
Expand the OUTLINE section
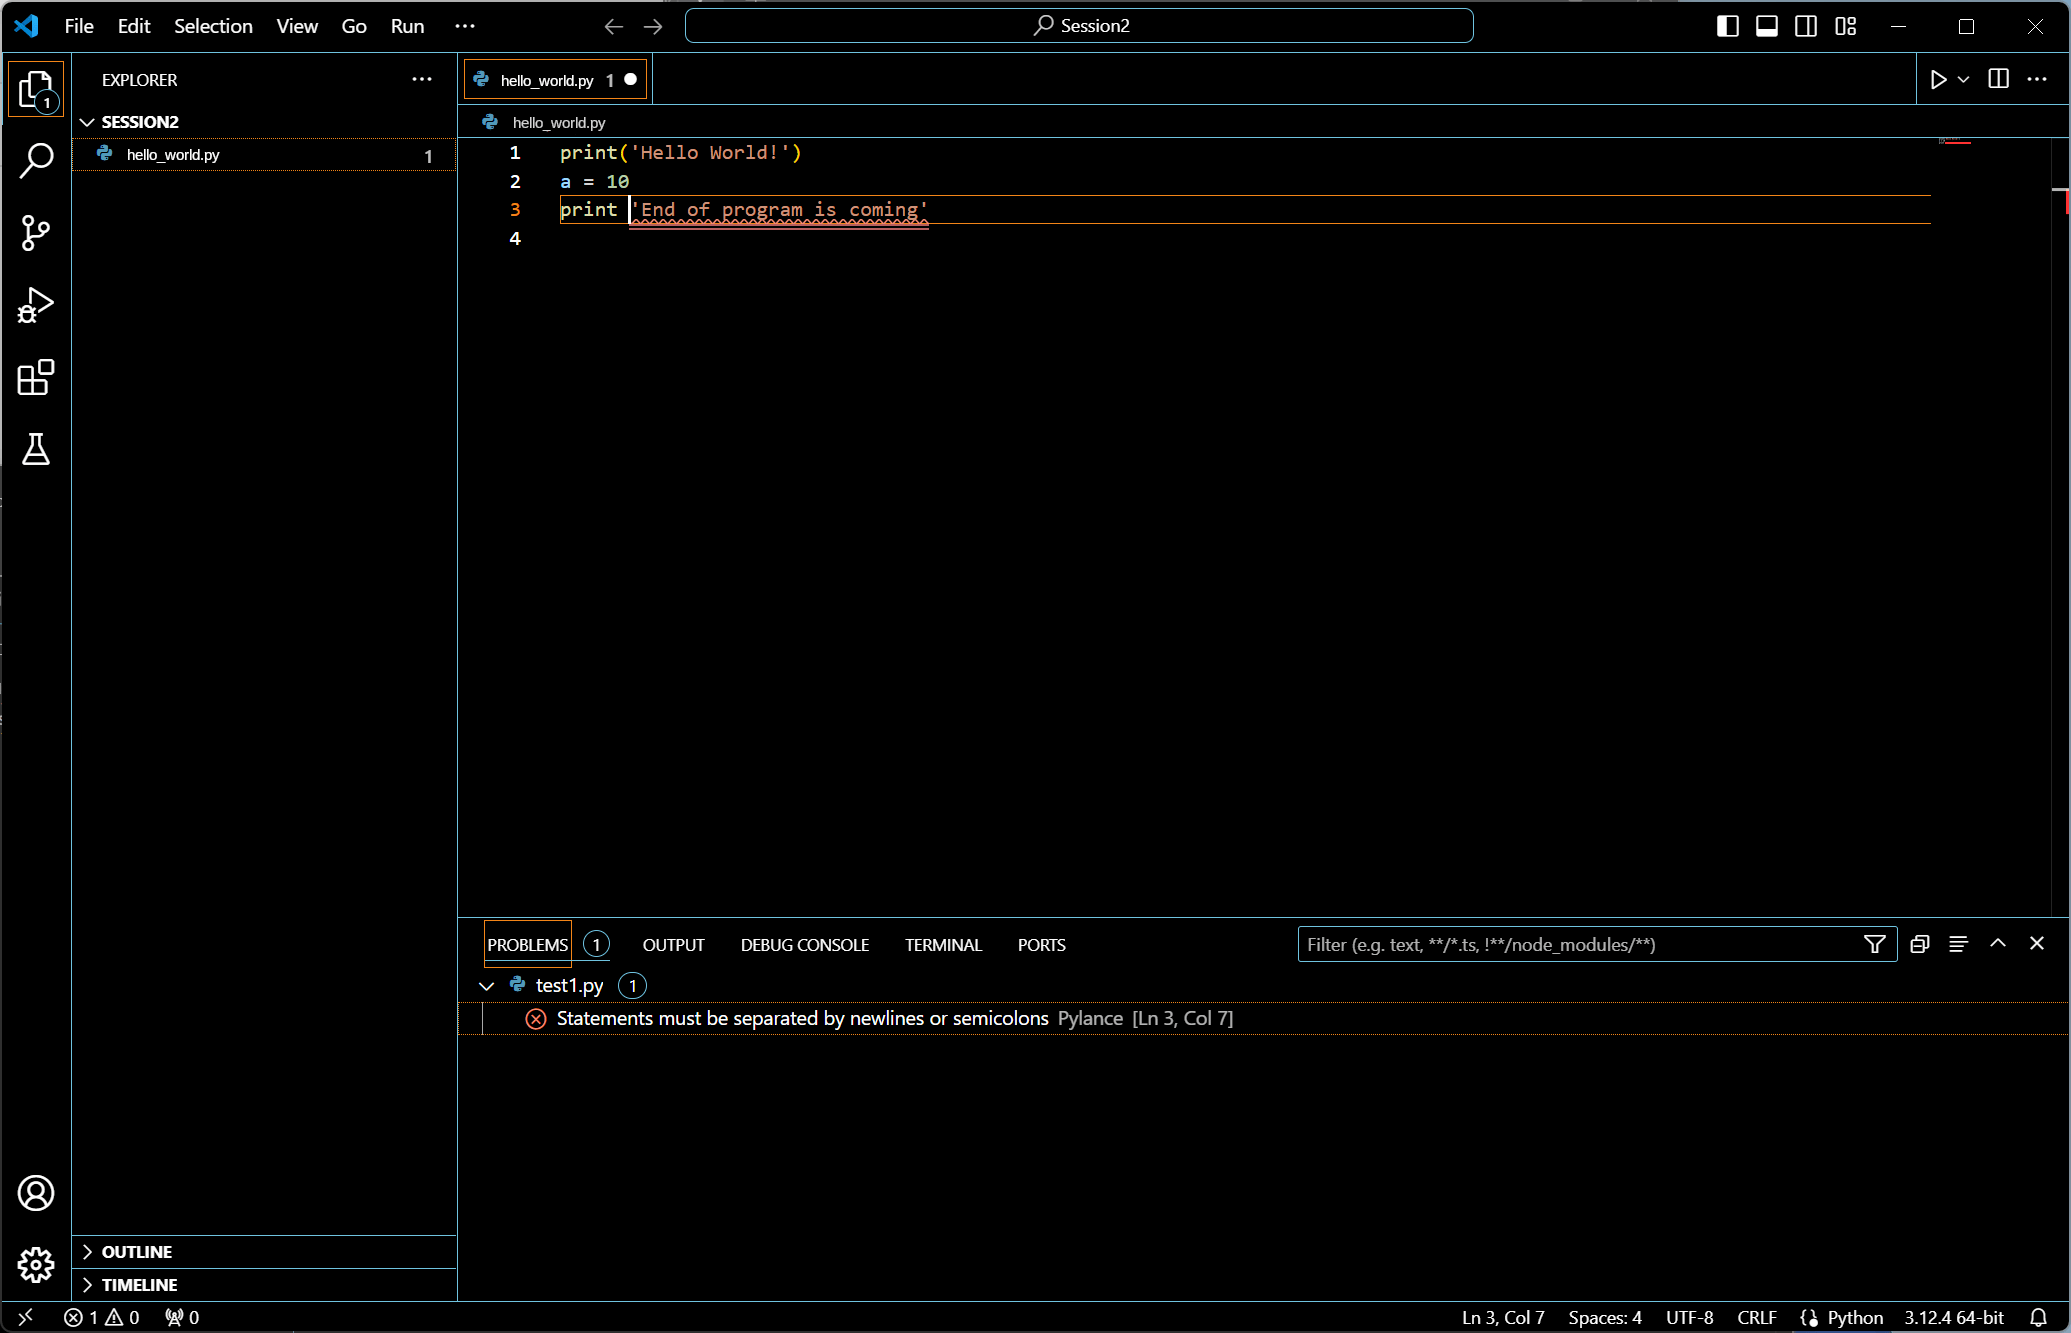click(x=137, y=1252)
